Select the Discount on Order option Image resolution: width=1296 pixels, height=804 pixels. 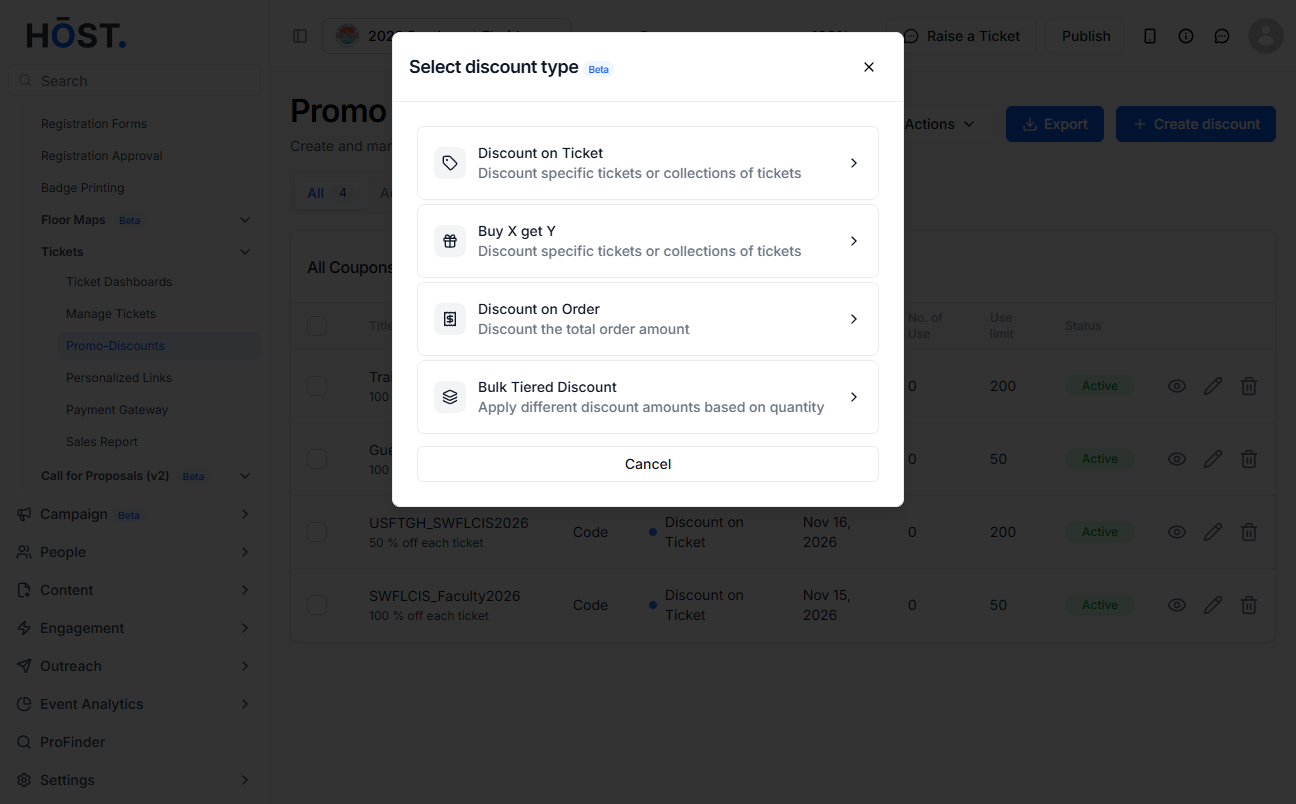(x=648, y=319)
